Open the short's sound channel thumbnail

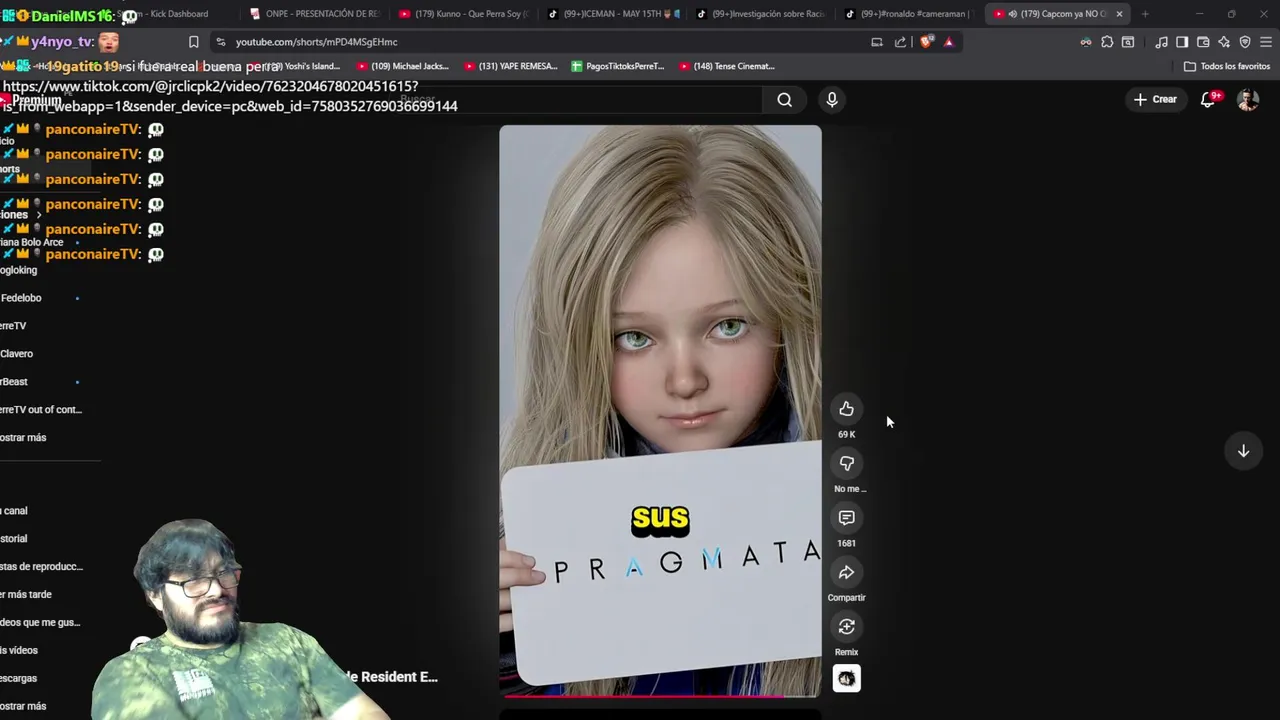pos(846,679)
